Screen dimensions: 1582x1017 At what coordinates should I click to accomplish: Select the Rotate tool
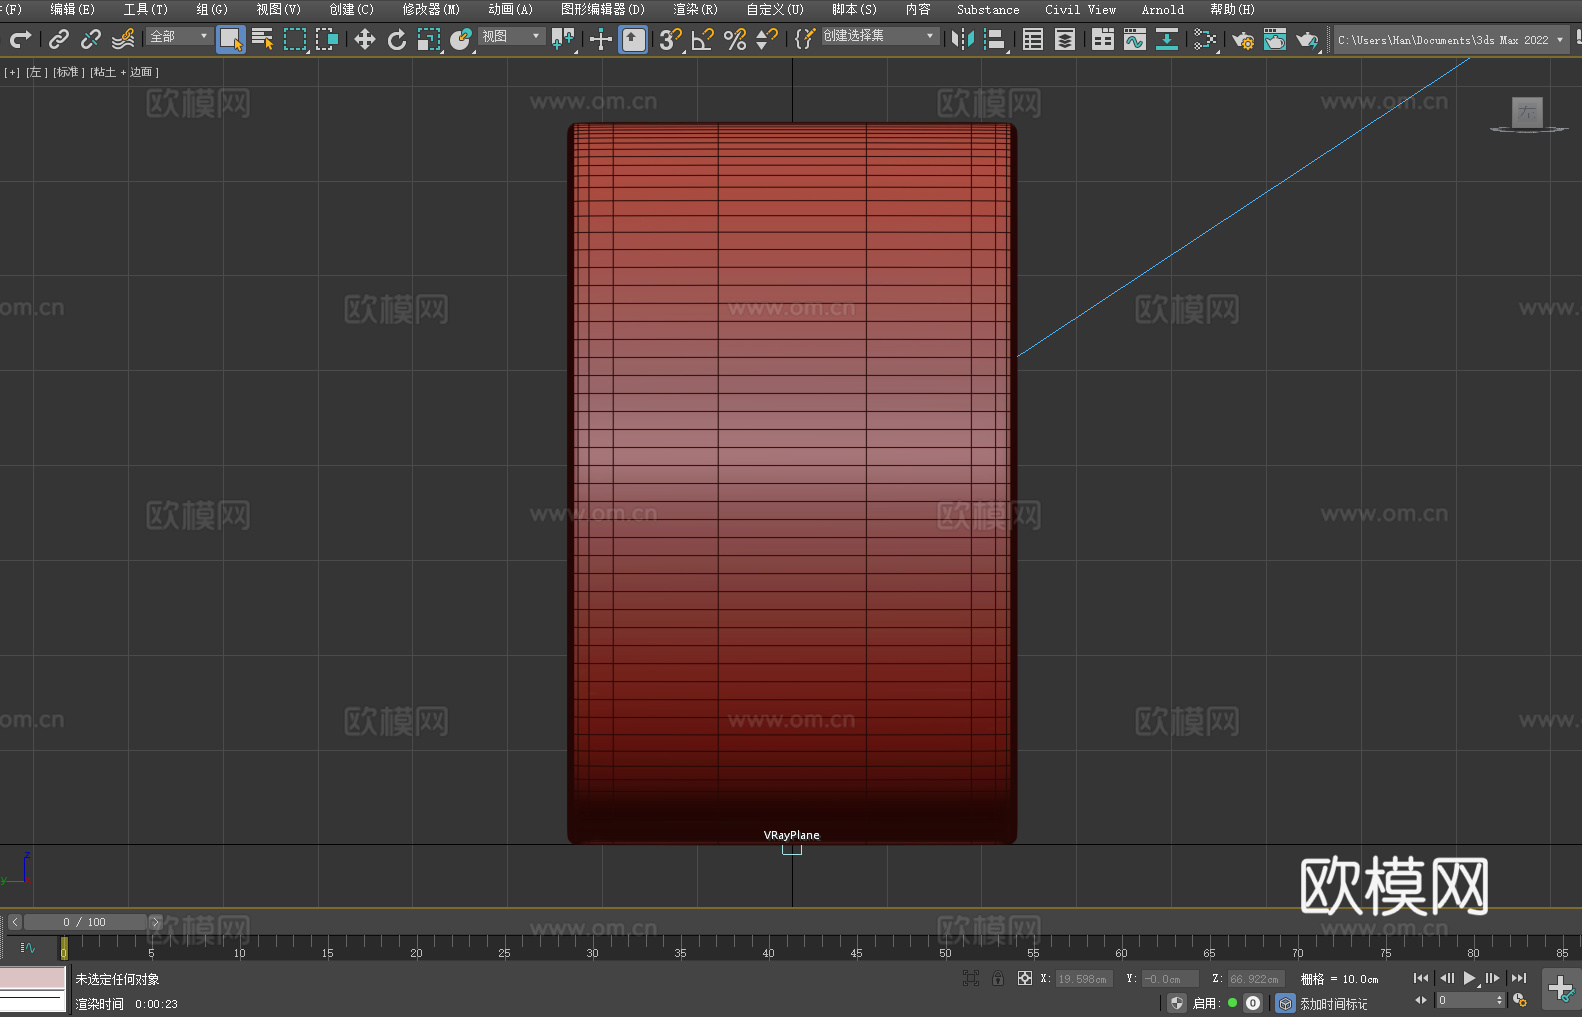click(x=397, y=39)
